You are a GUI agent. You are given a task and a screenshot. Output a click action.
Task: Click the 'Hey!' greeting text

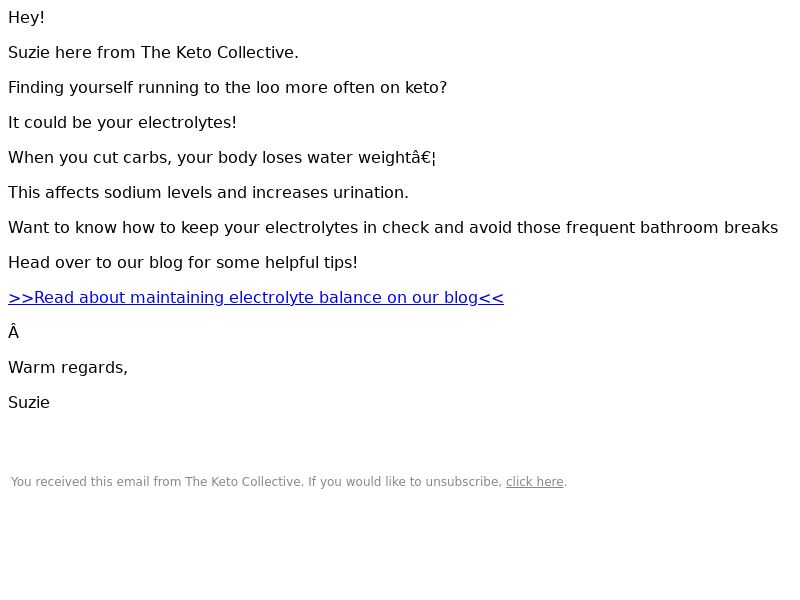pyautogui.click(x=26, y=18)
